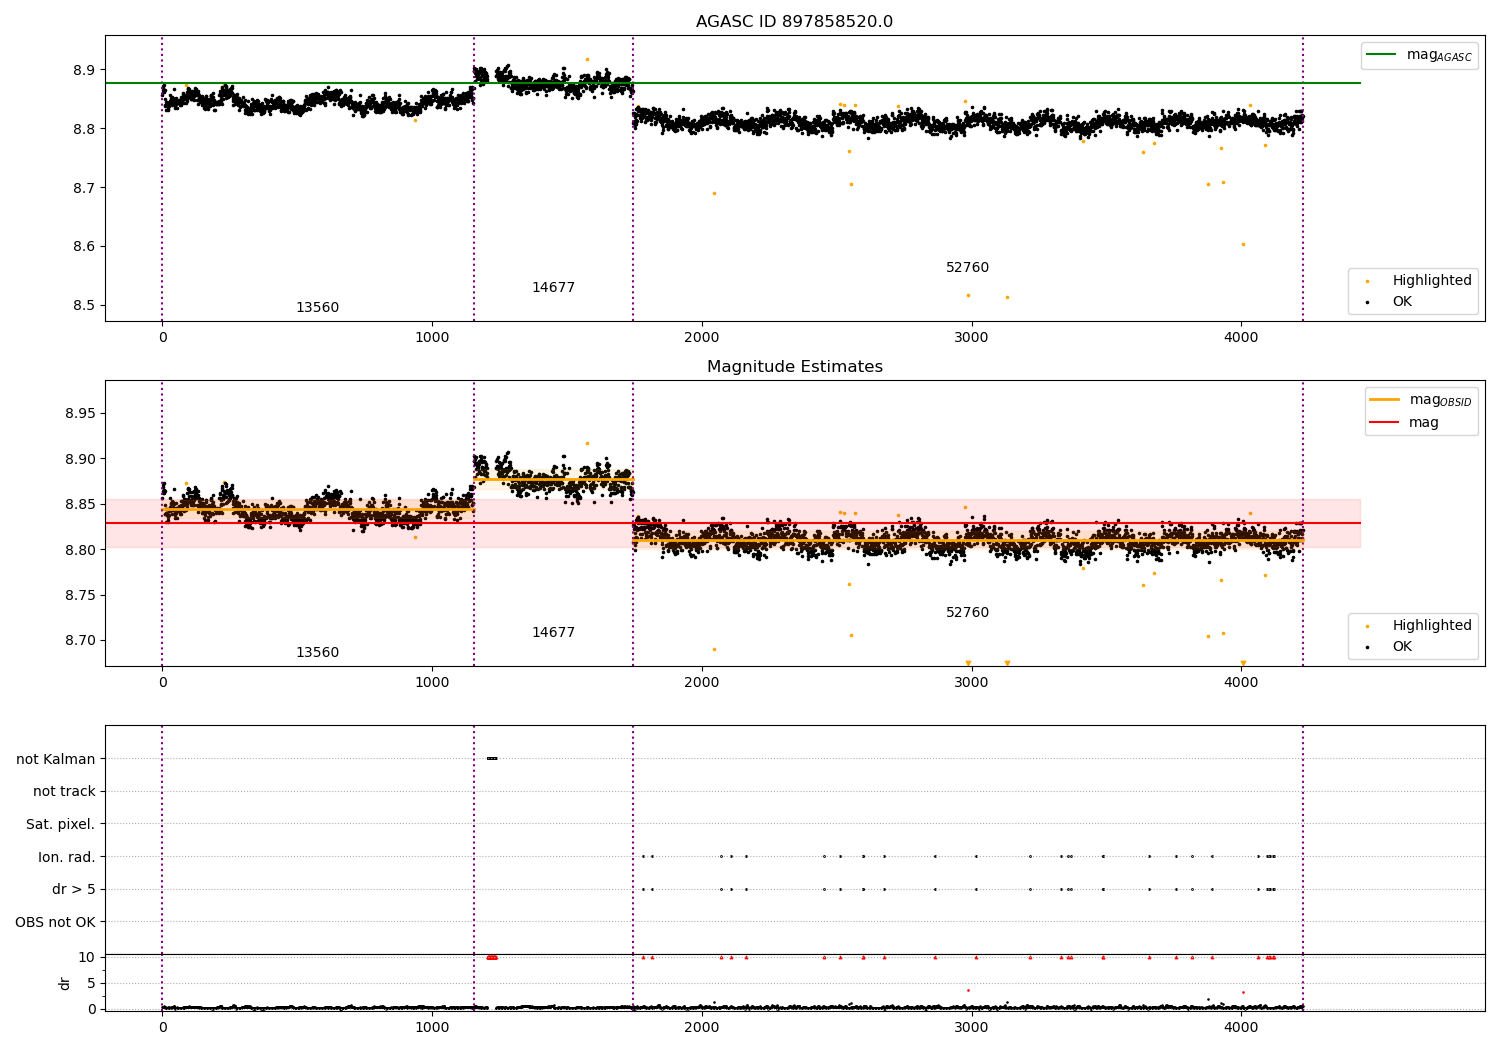The height and width of the screenshot is (1050, 1500).
Task: Click the black OK dot marker in middle legend
Action: click(x=1367, y=647)
